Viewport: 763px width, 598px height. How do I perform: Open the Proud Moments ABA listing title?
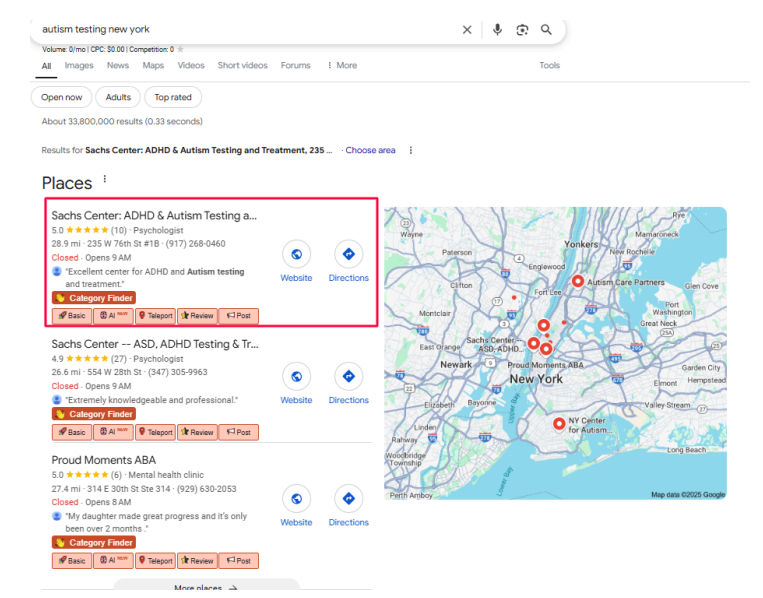[x=104, y=460]
